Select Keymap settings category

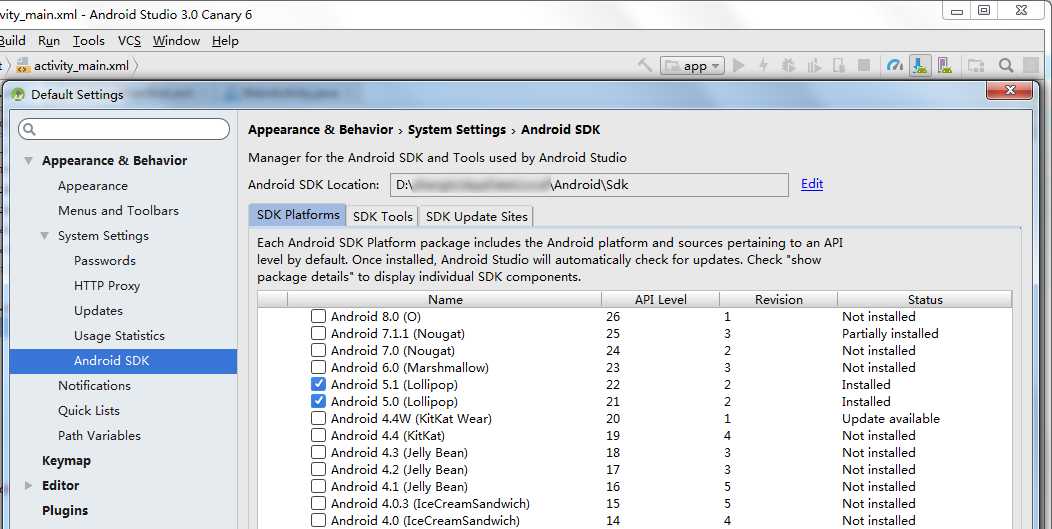tap(66, 461)
